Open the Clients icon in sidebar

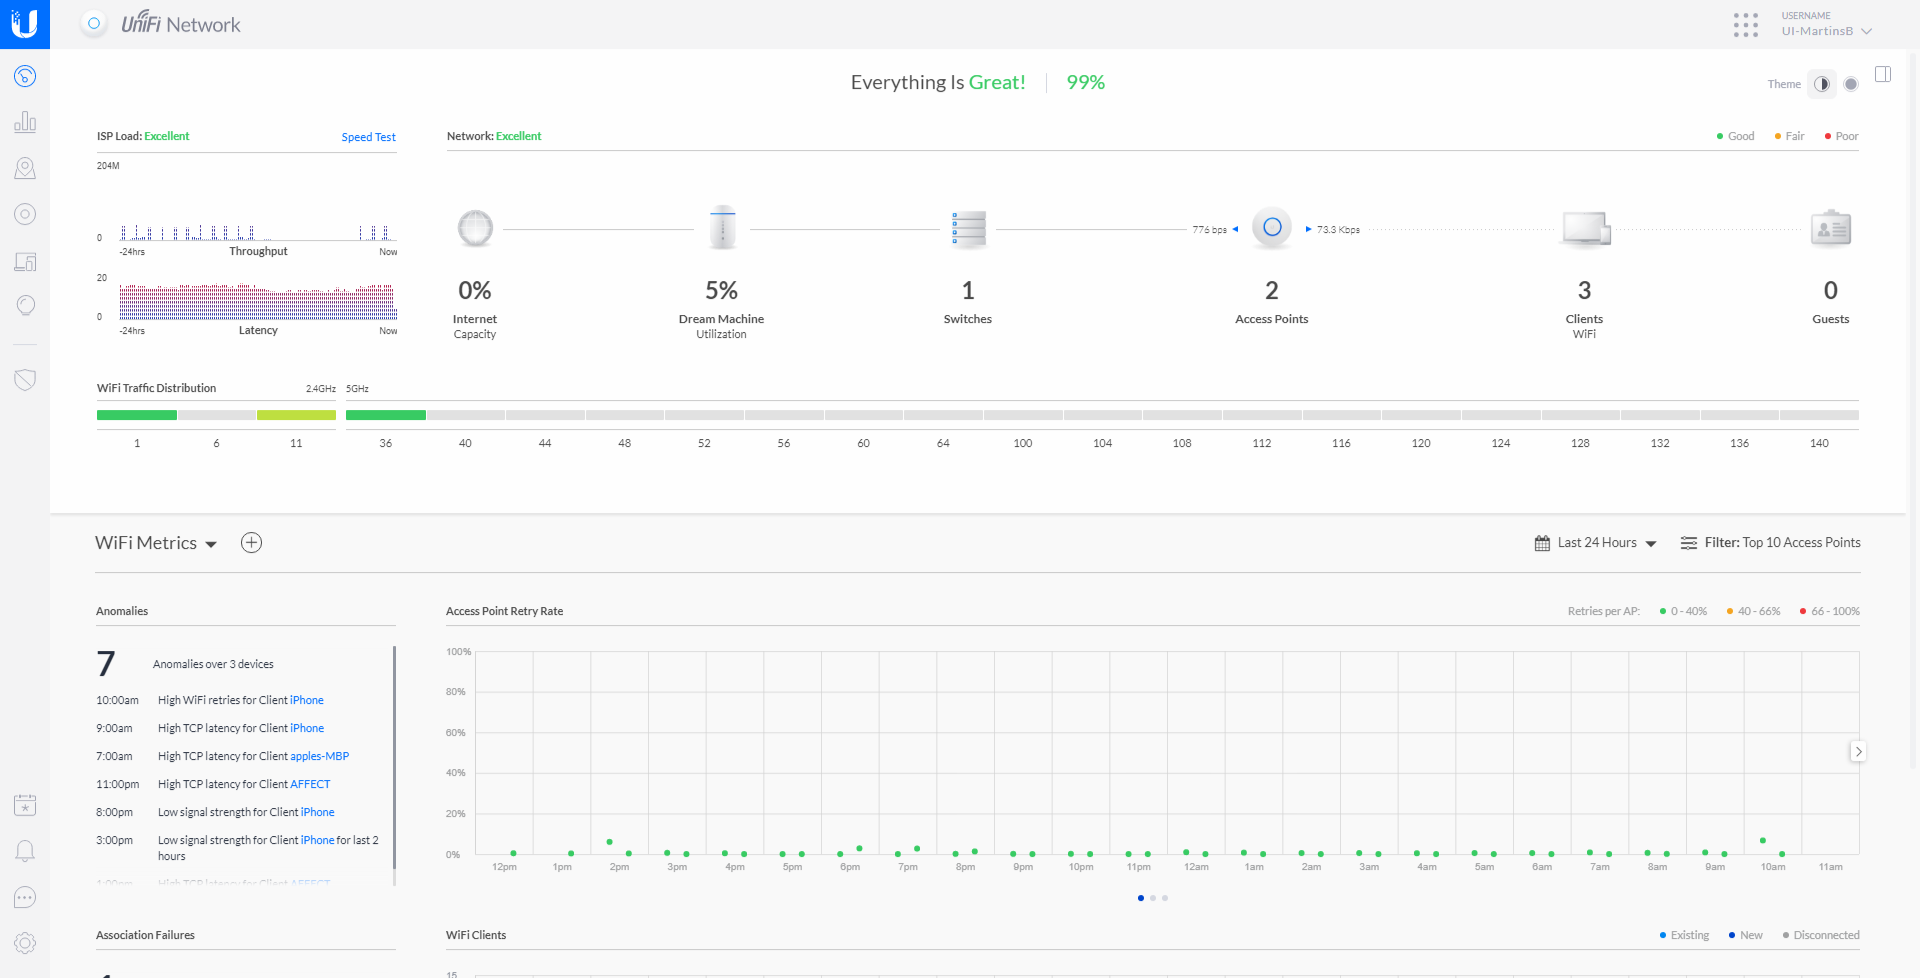click(25, 261)
